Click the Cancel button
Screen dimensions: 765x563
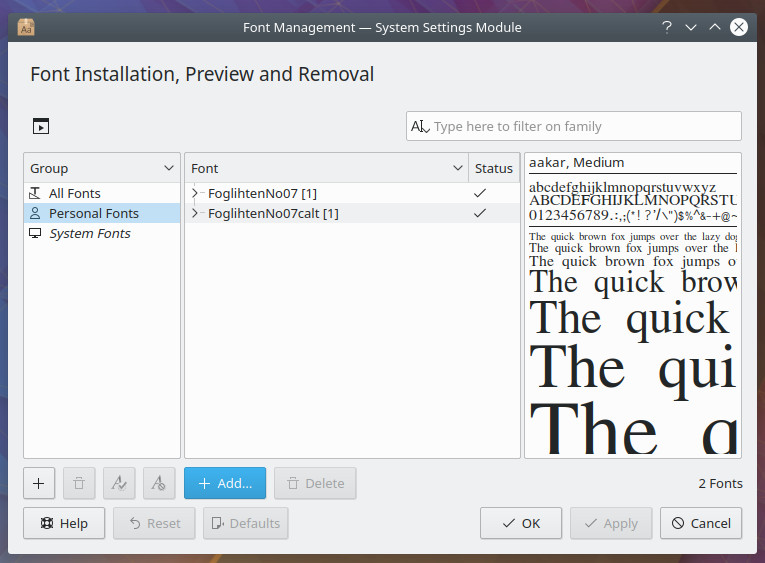(x=701, y=523)
